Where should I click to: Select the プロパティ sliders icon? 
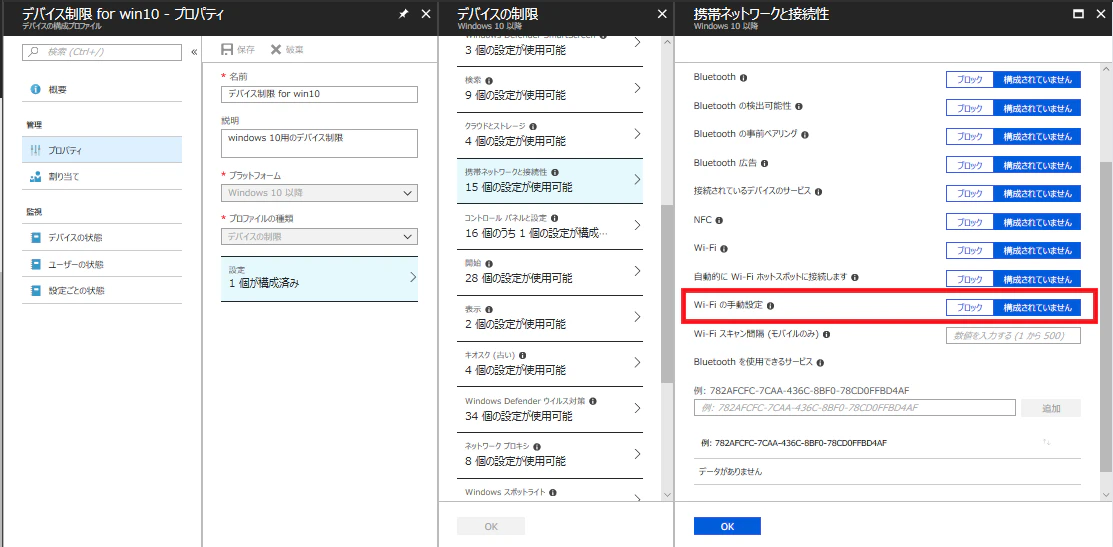[x=35, y=150]
